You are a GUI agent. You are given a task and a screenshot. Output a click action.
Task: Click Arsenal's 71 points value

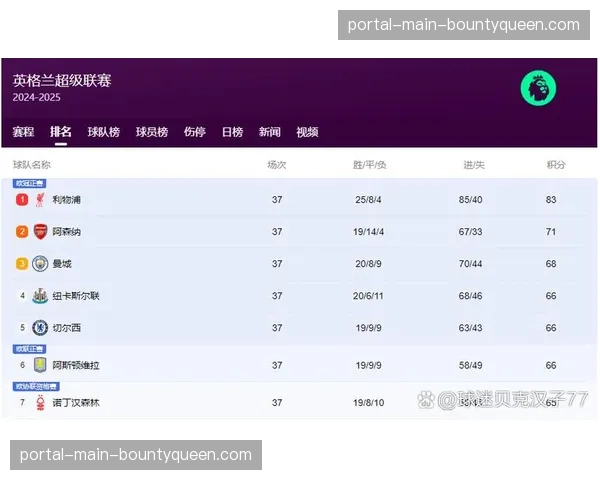pyautogui.click(x=551, y=232)
